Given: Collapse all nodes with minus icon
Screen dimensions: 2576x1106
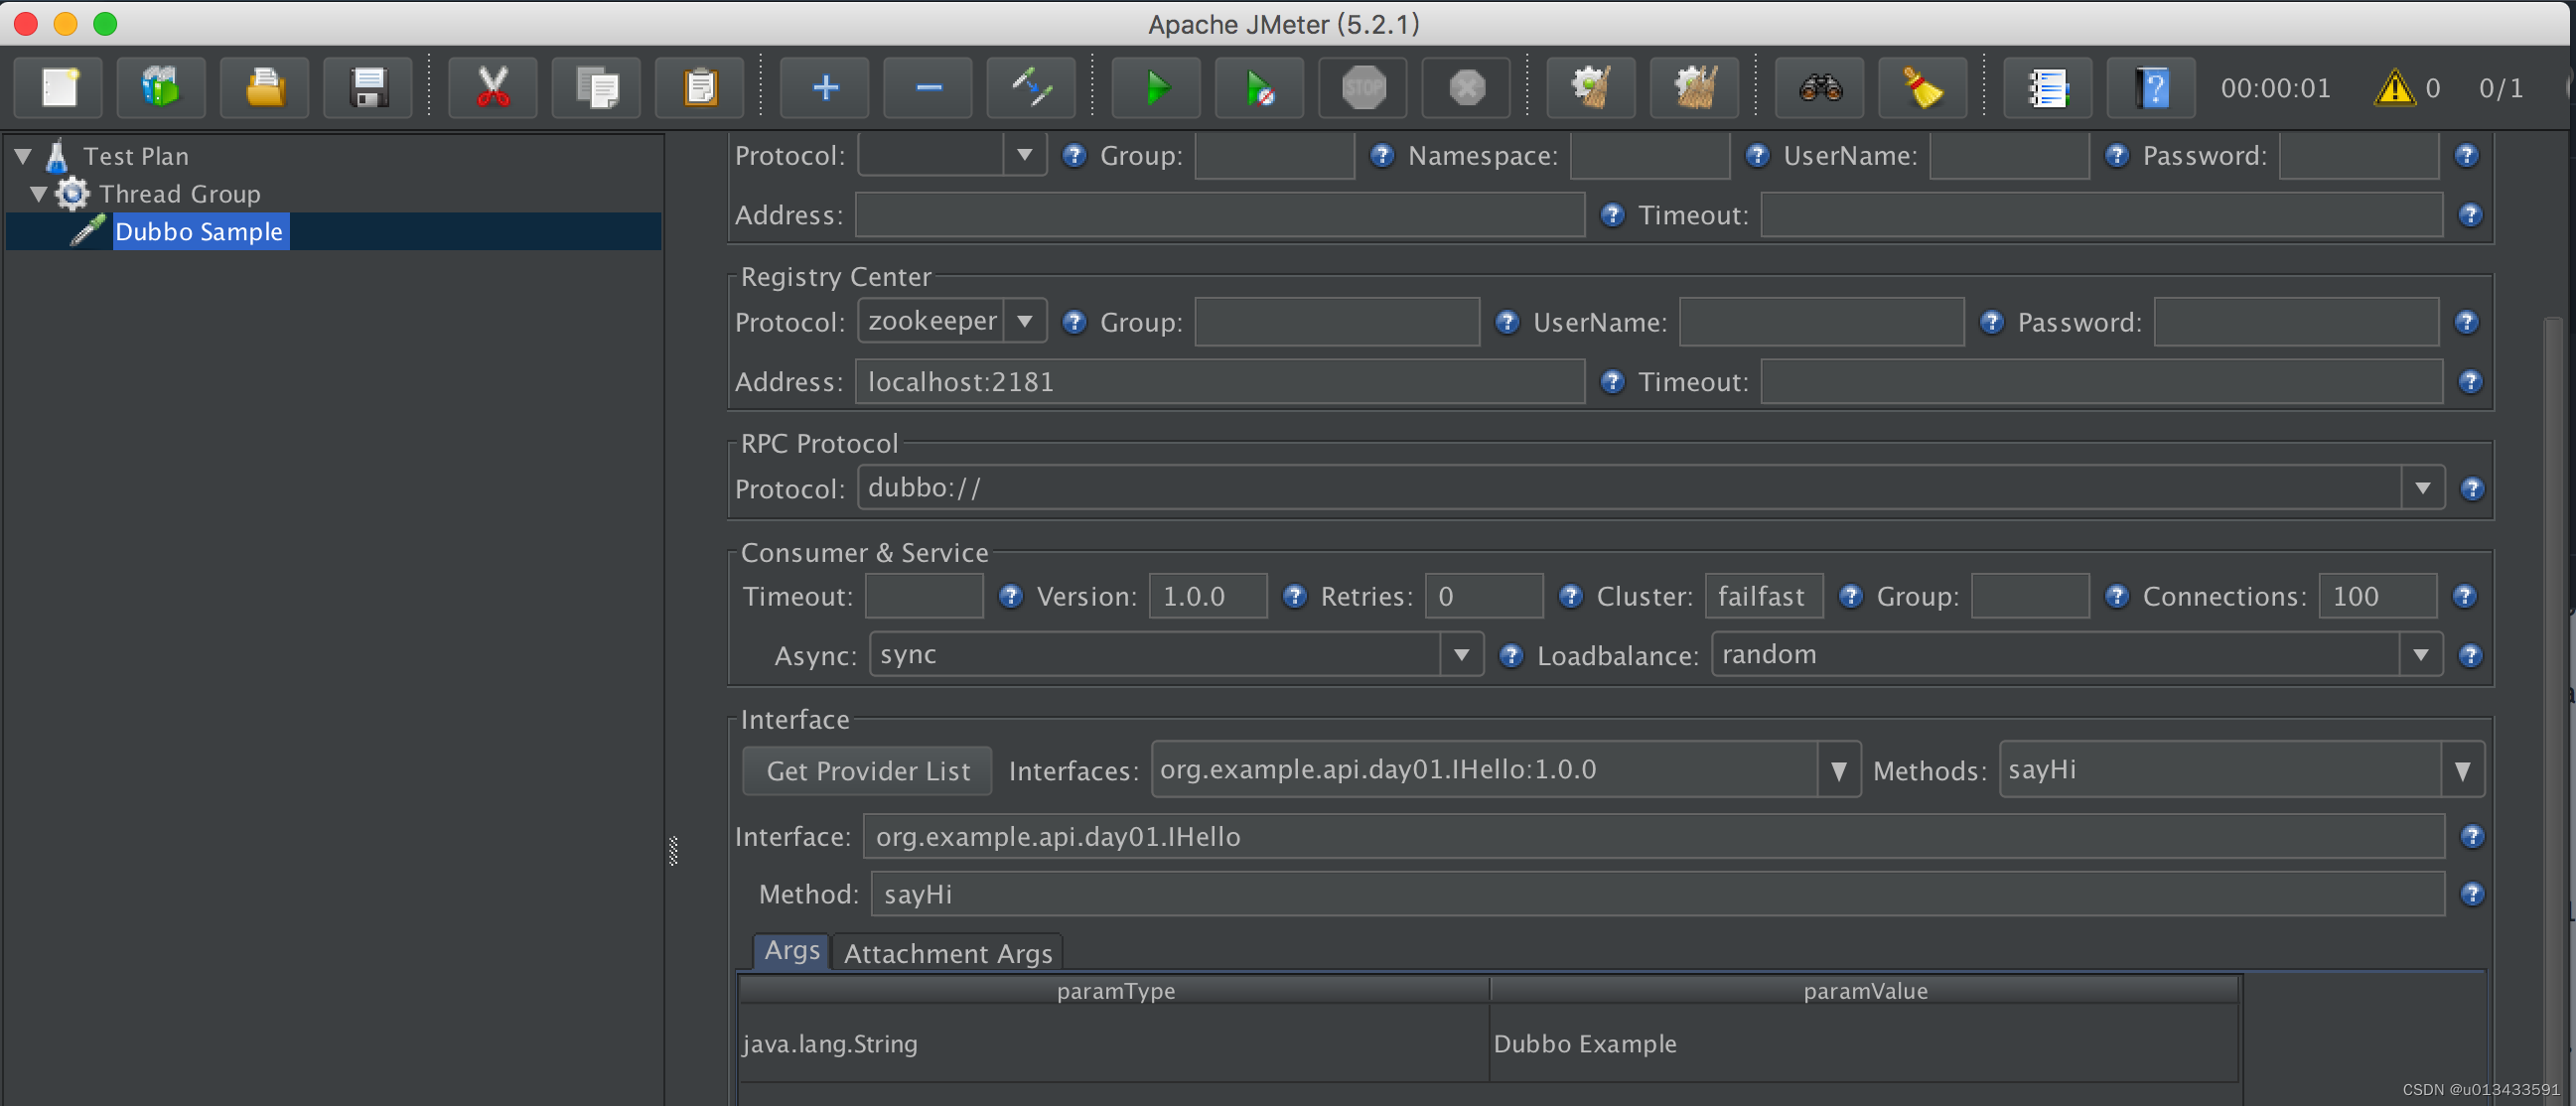Looking at the screenshot, I should pos(929,88).
